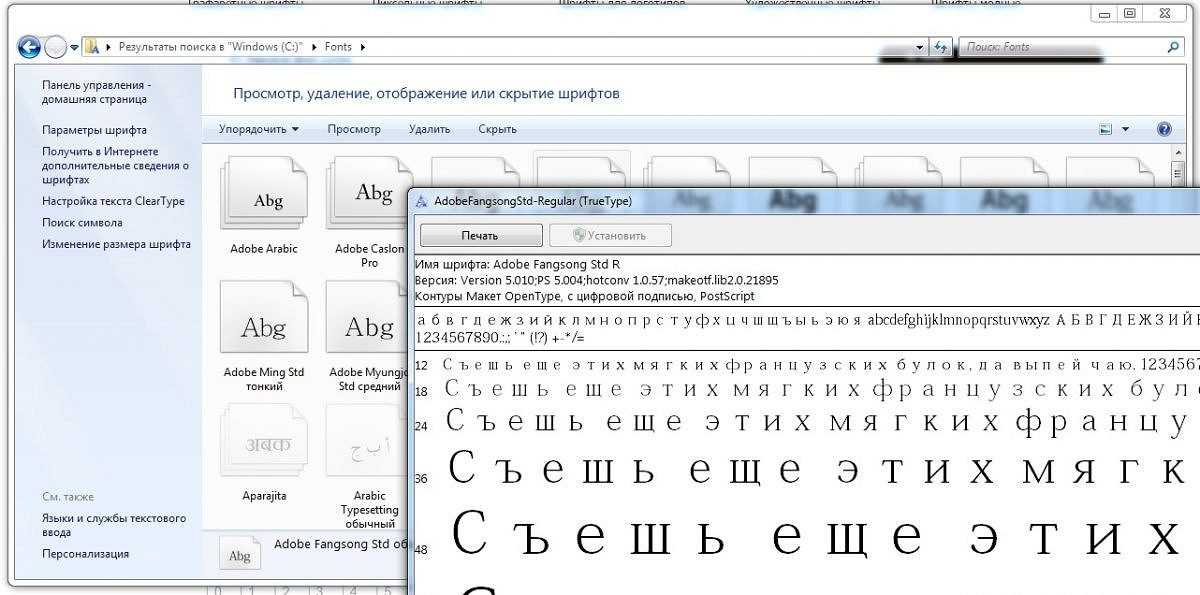
Task: Click the Установить button in font viewer
Action: point(610,235)
